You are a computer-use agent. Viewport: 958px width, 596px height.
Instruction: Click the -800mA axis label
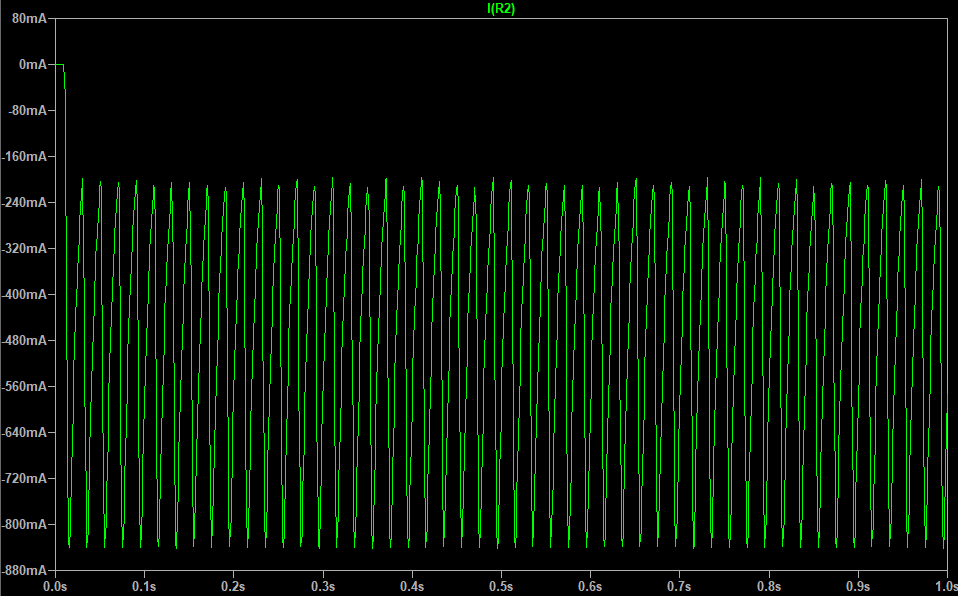coord(24,524)
